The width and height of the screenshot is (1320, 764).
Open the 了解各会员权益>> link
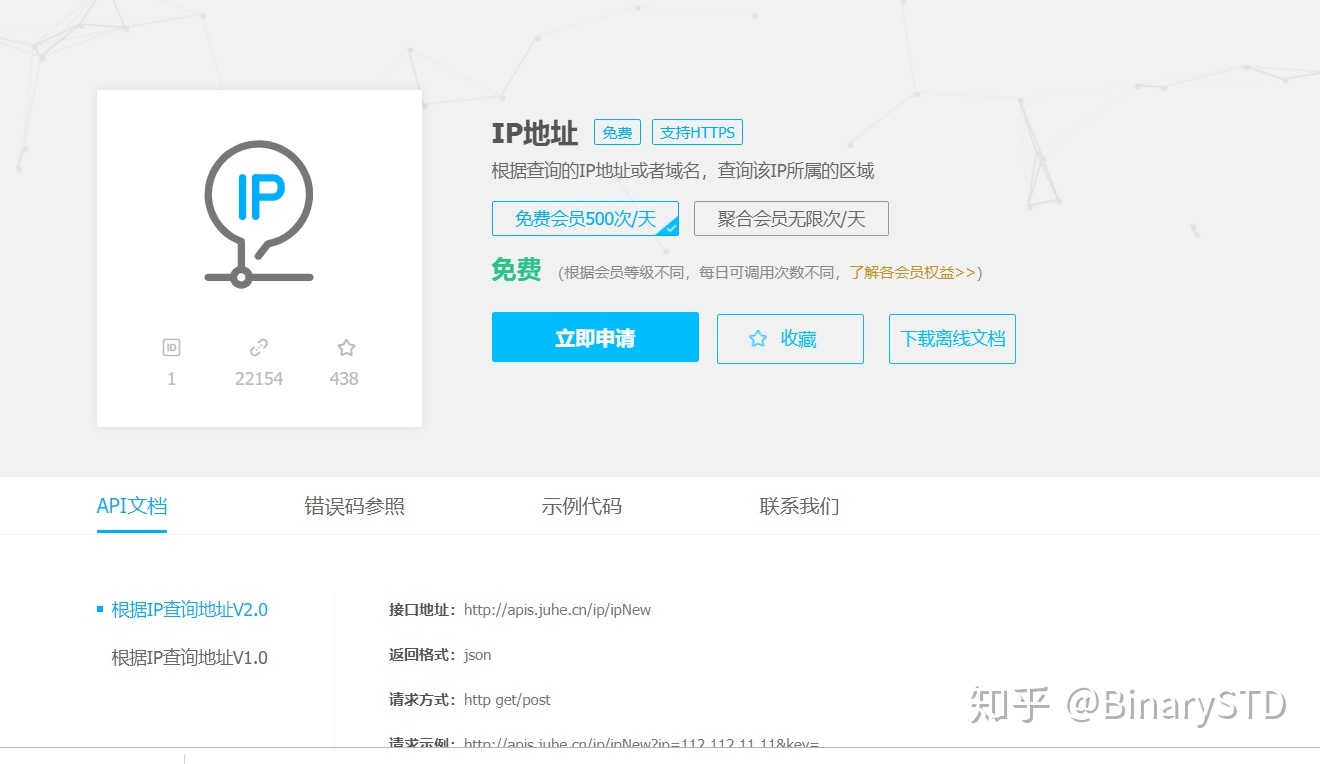pyautogui.click(x=913, y=271)
